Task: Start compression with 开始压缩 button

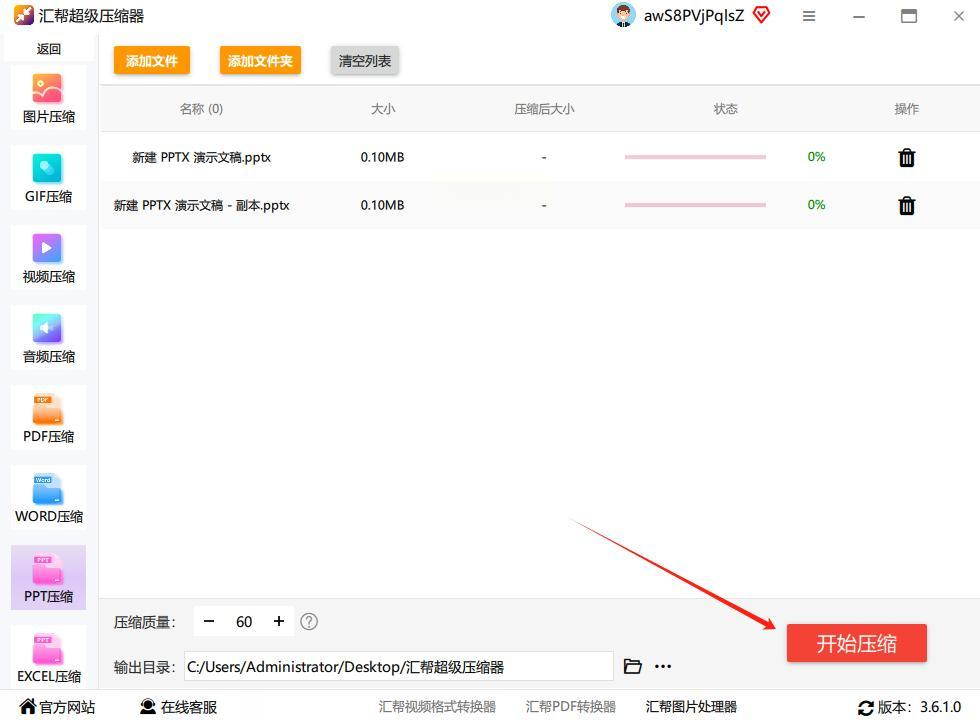Action: click(x=856, y=643)
